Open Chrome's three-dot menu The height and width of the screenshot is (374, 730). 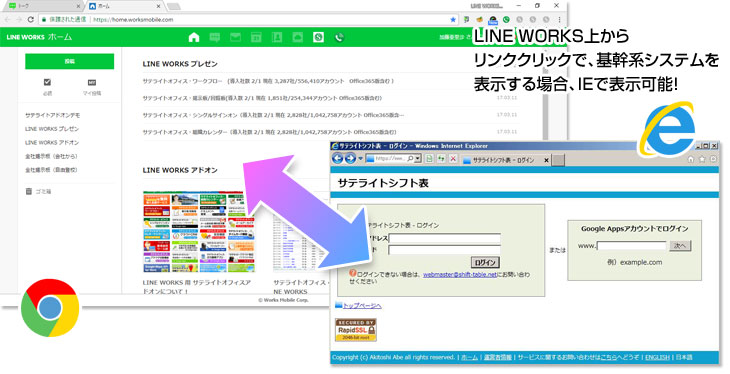point(559,20)
